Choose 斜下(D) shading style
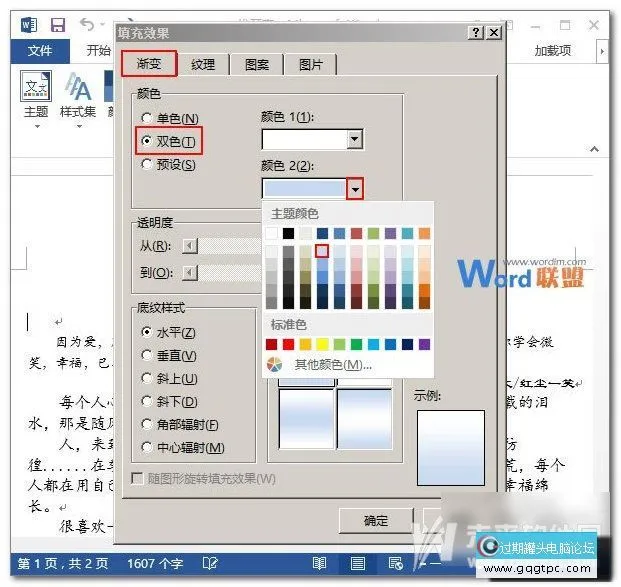 [x=169, y=401]
